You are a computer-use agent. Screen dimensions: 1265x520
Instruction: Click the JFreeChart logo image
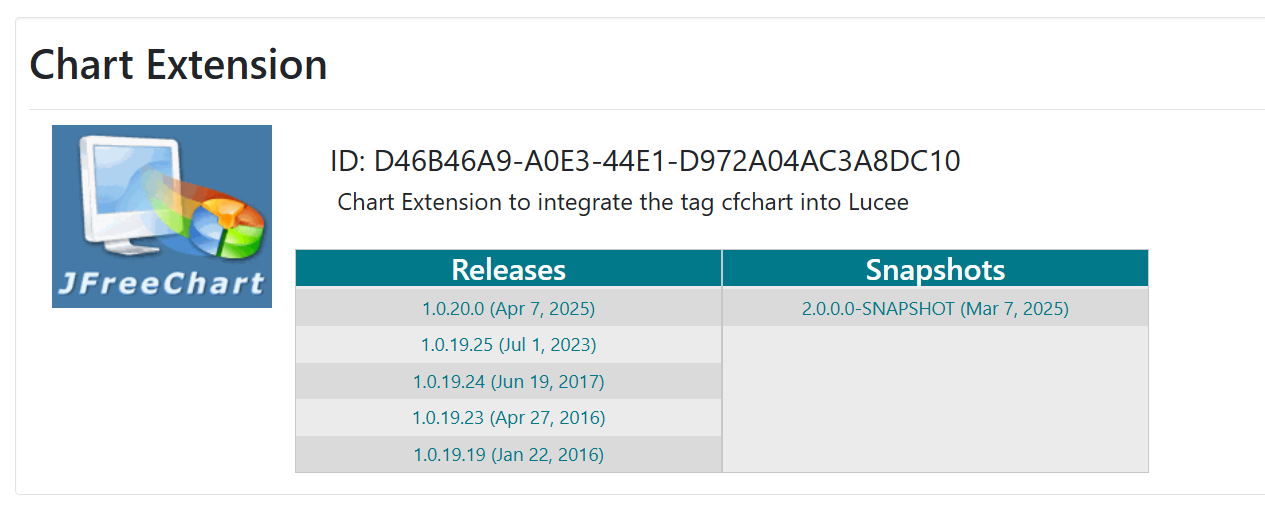point(162,216)
